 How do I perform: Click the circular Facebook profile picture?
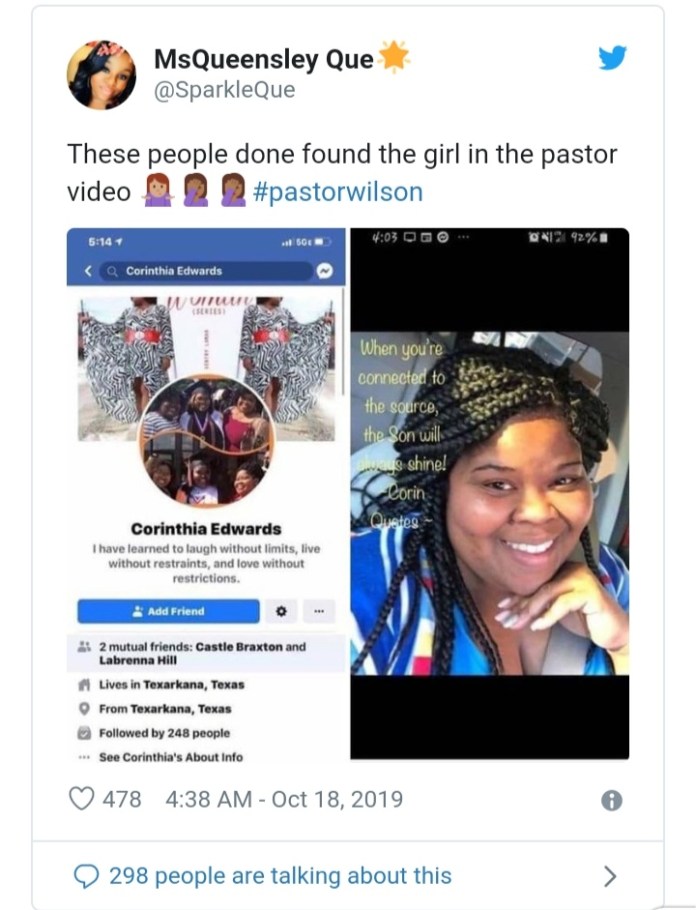click(x=207, y=441)
